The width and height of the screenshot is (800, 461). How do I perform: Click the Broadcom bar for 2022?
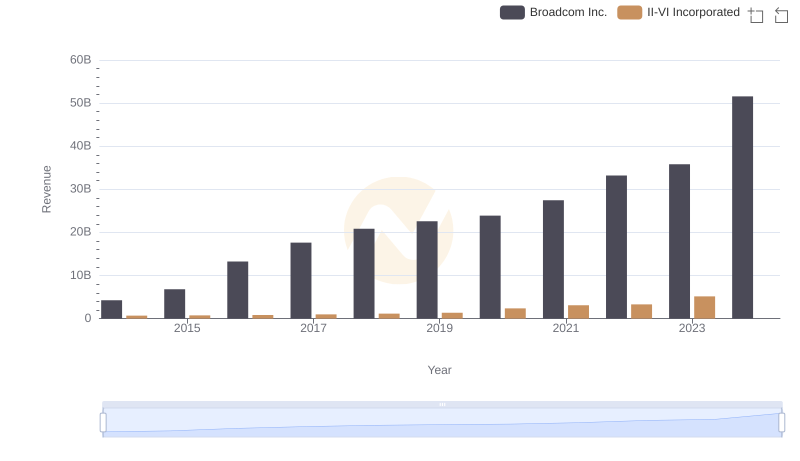coord(616,247)
